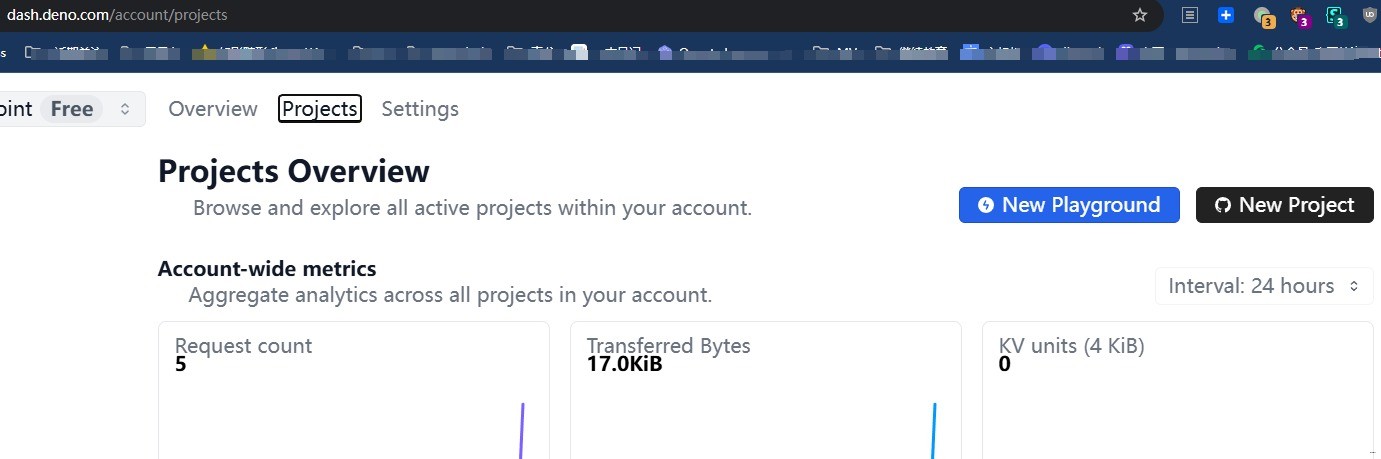
Task: Open the monkey extension with purple badge
Action: (1299, 16)
